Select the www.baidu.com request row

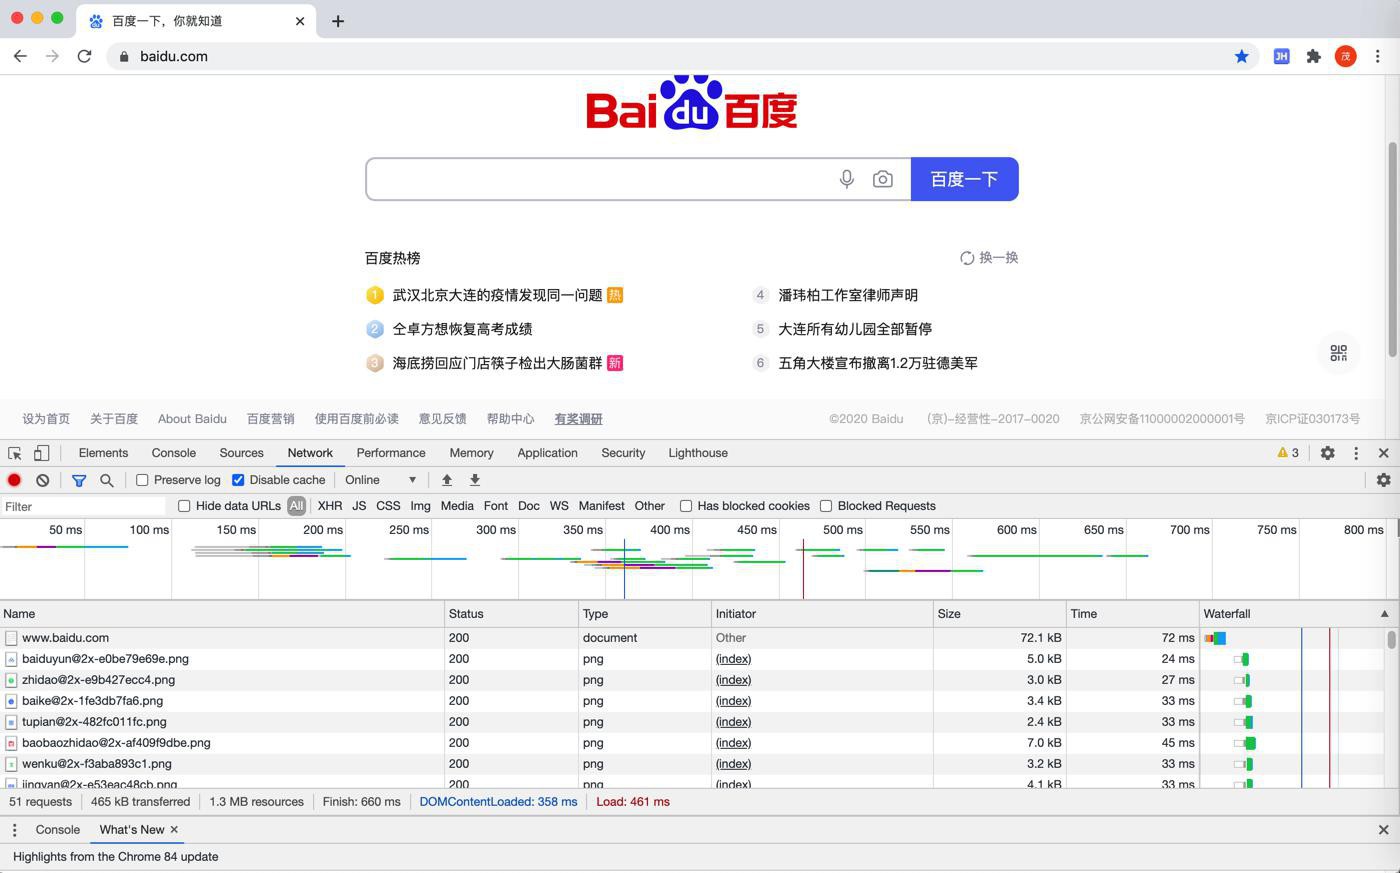coord(600,638)
